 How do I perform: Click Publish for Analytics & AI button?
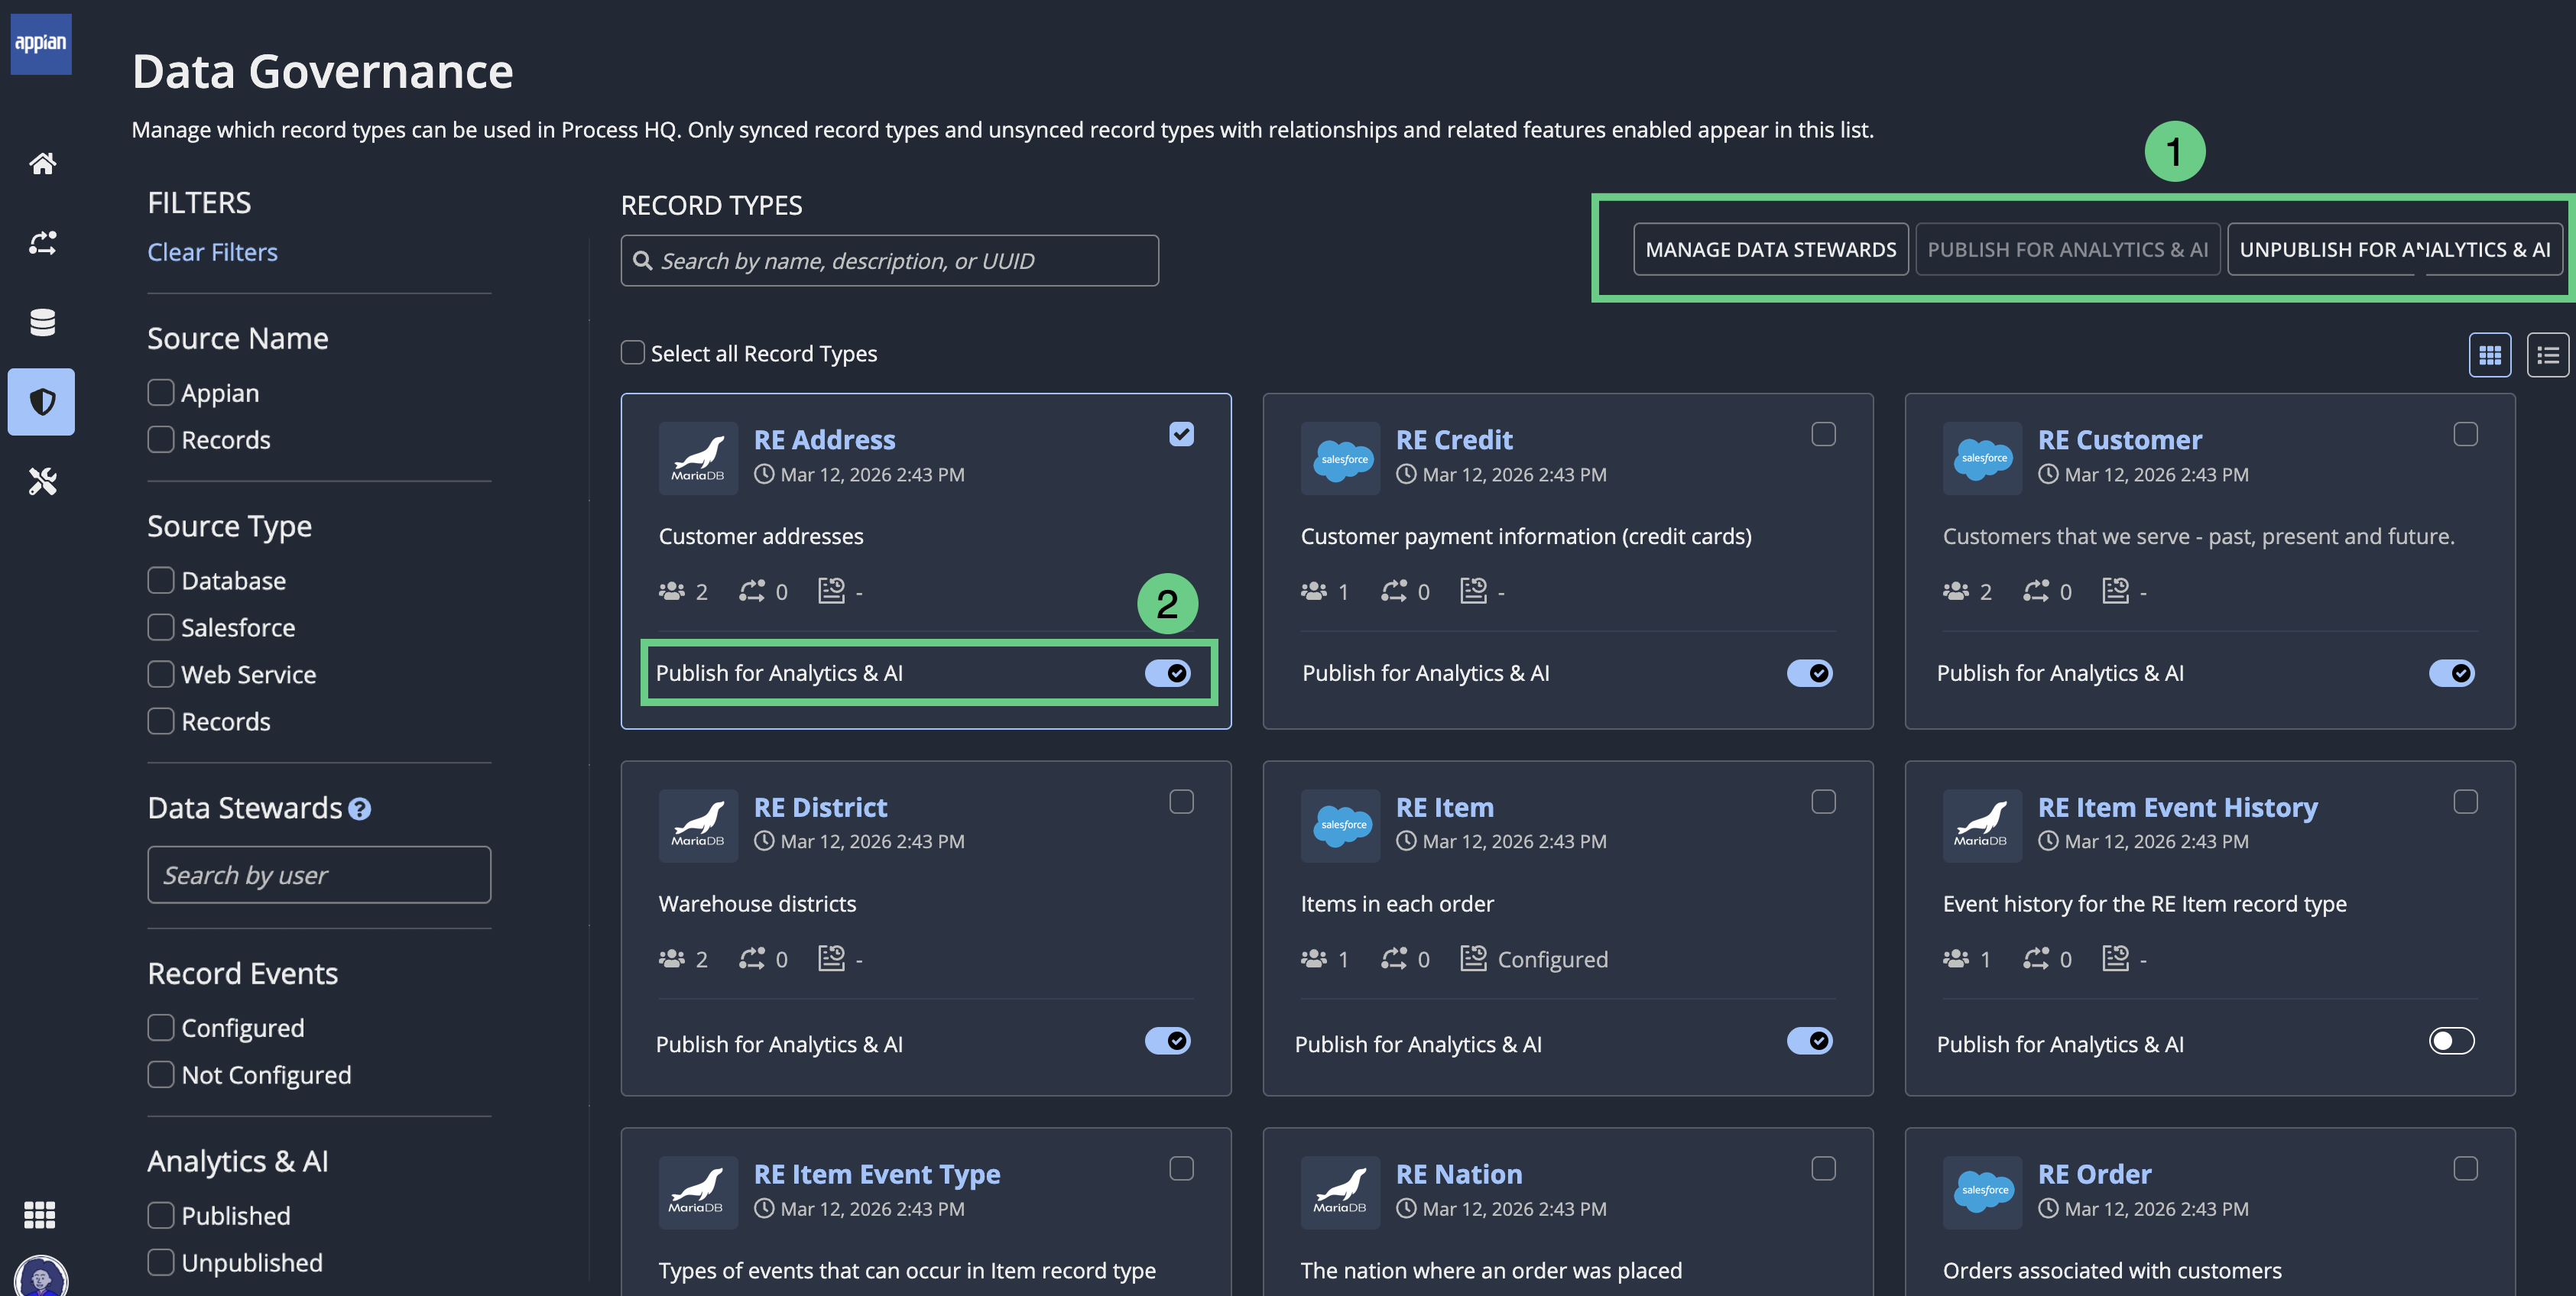click(x=2067, y=249)
